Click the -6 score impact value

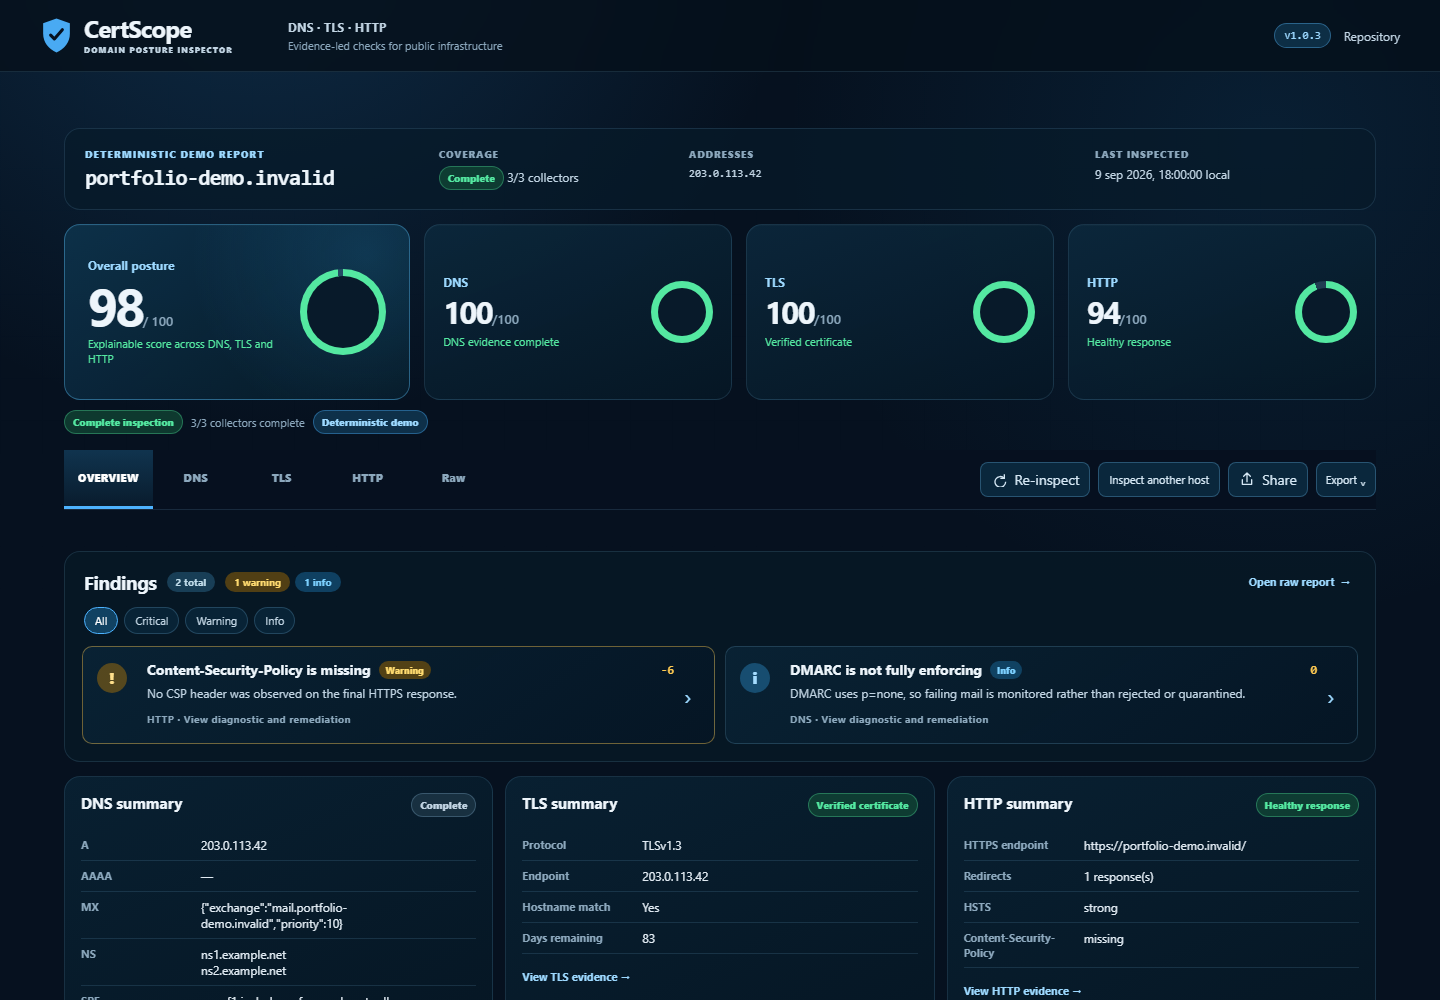[x=668, y=670]
